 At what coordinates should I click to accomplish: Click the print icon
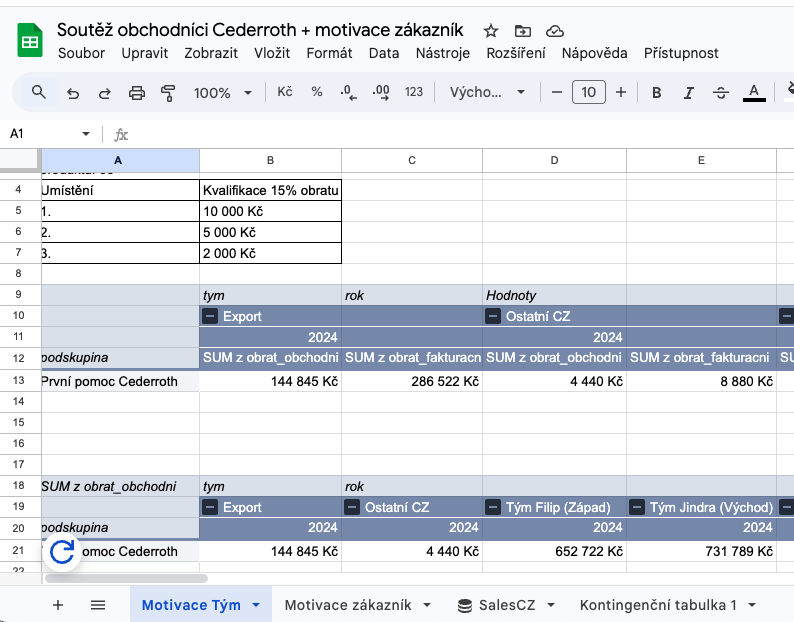tap(137, 93)
